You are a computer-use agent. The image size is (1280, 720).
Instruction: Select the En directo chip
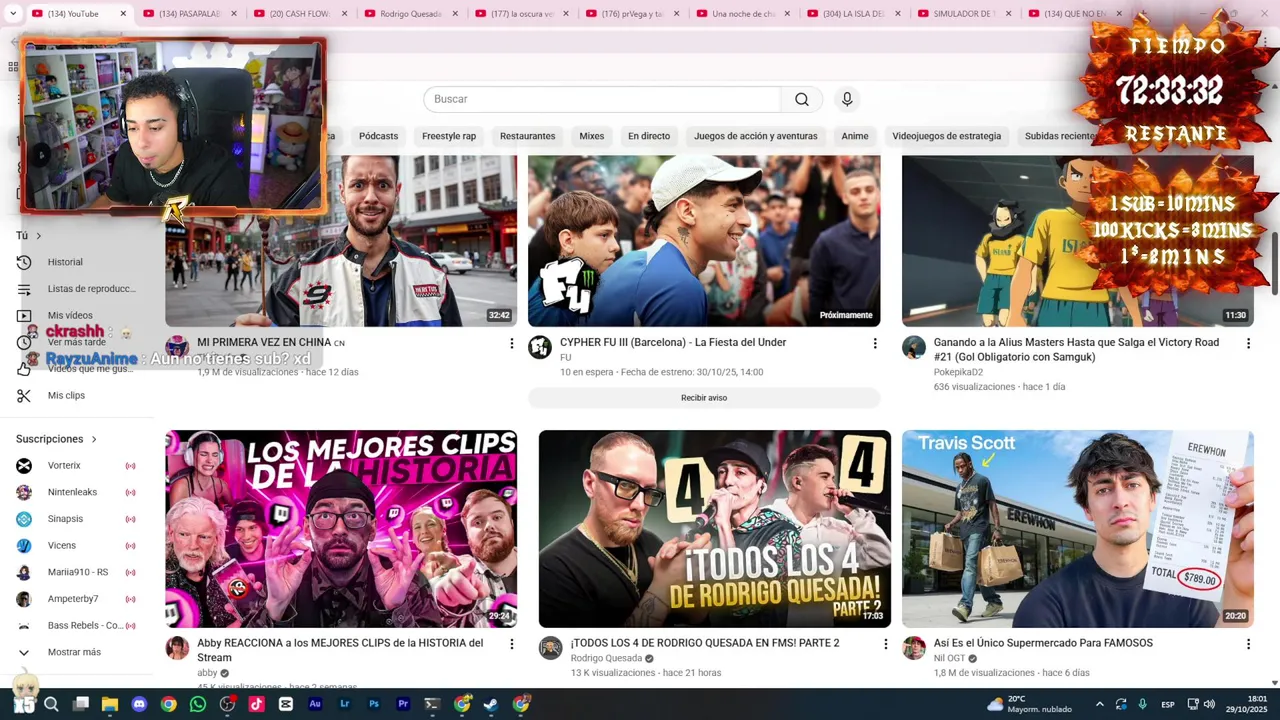point(649,136)
